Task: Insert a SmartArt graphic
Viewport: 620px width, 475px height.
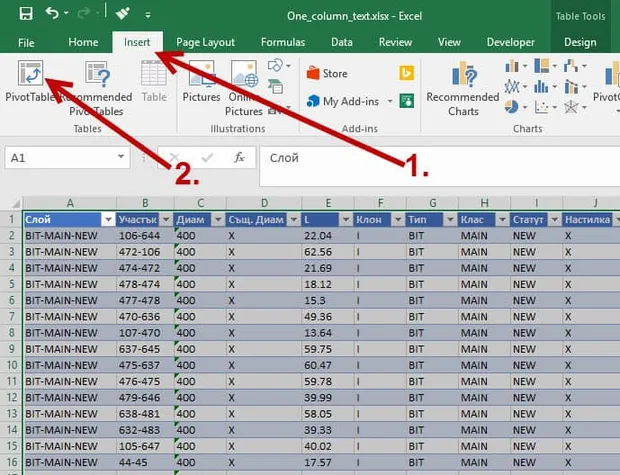Action: (275, 86)
